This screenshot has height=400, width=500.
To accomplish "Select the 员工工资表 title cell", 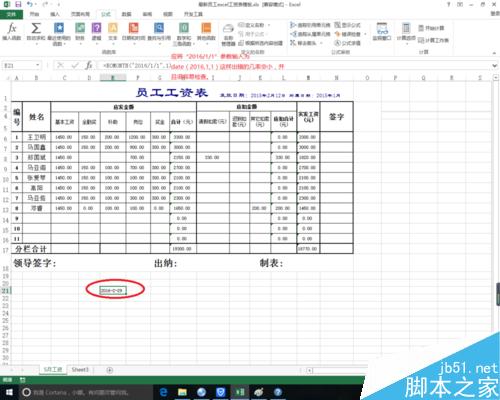I will pos(172,93).
